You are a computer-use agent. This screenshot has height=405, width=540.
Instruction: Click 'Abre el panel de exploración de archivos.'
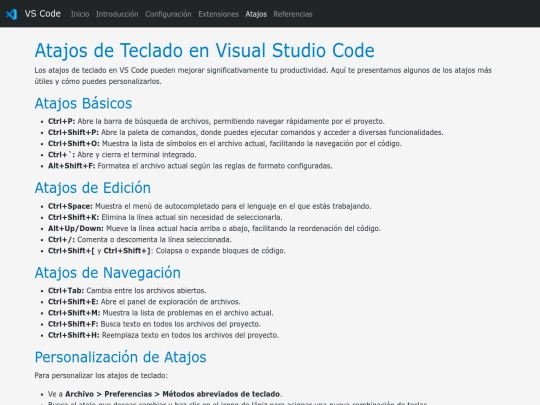[x=170, y=302]
